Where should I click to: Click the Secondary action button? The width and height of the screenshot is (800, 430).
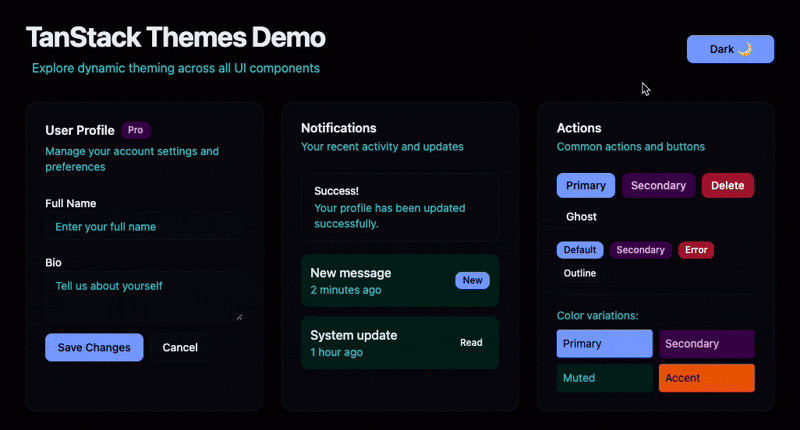(658, 185)
